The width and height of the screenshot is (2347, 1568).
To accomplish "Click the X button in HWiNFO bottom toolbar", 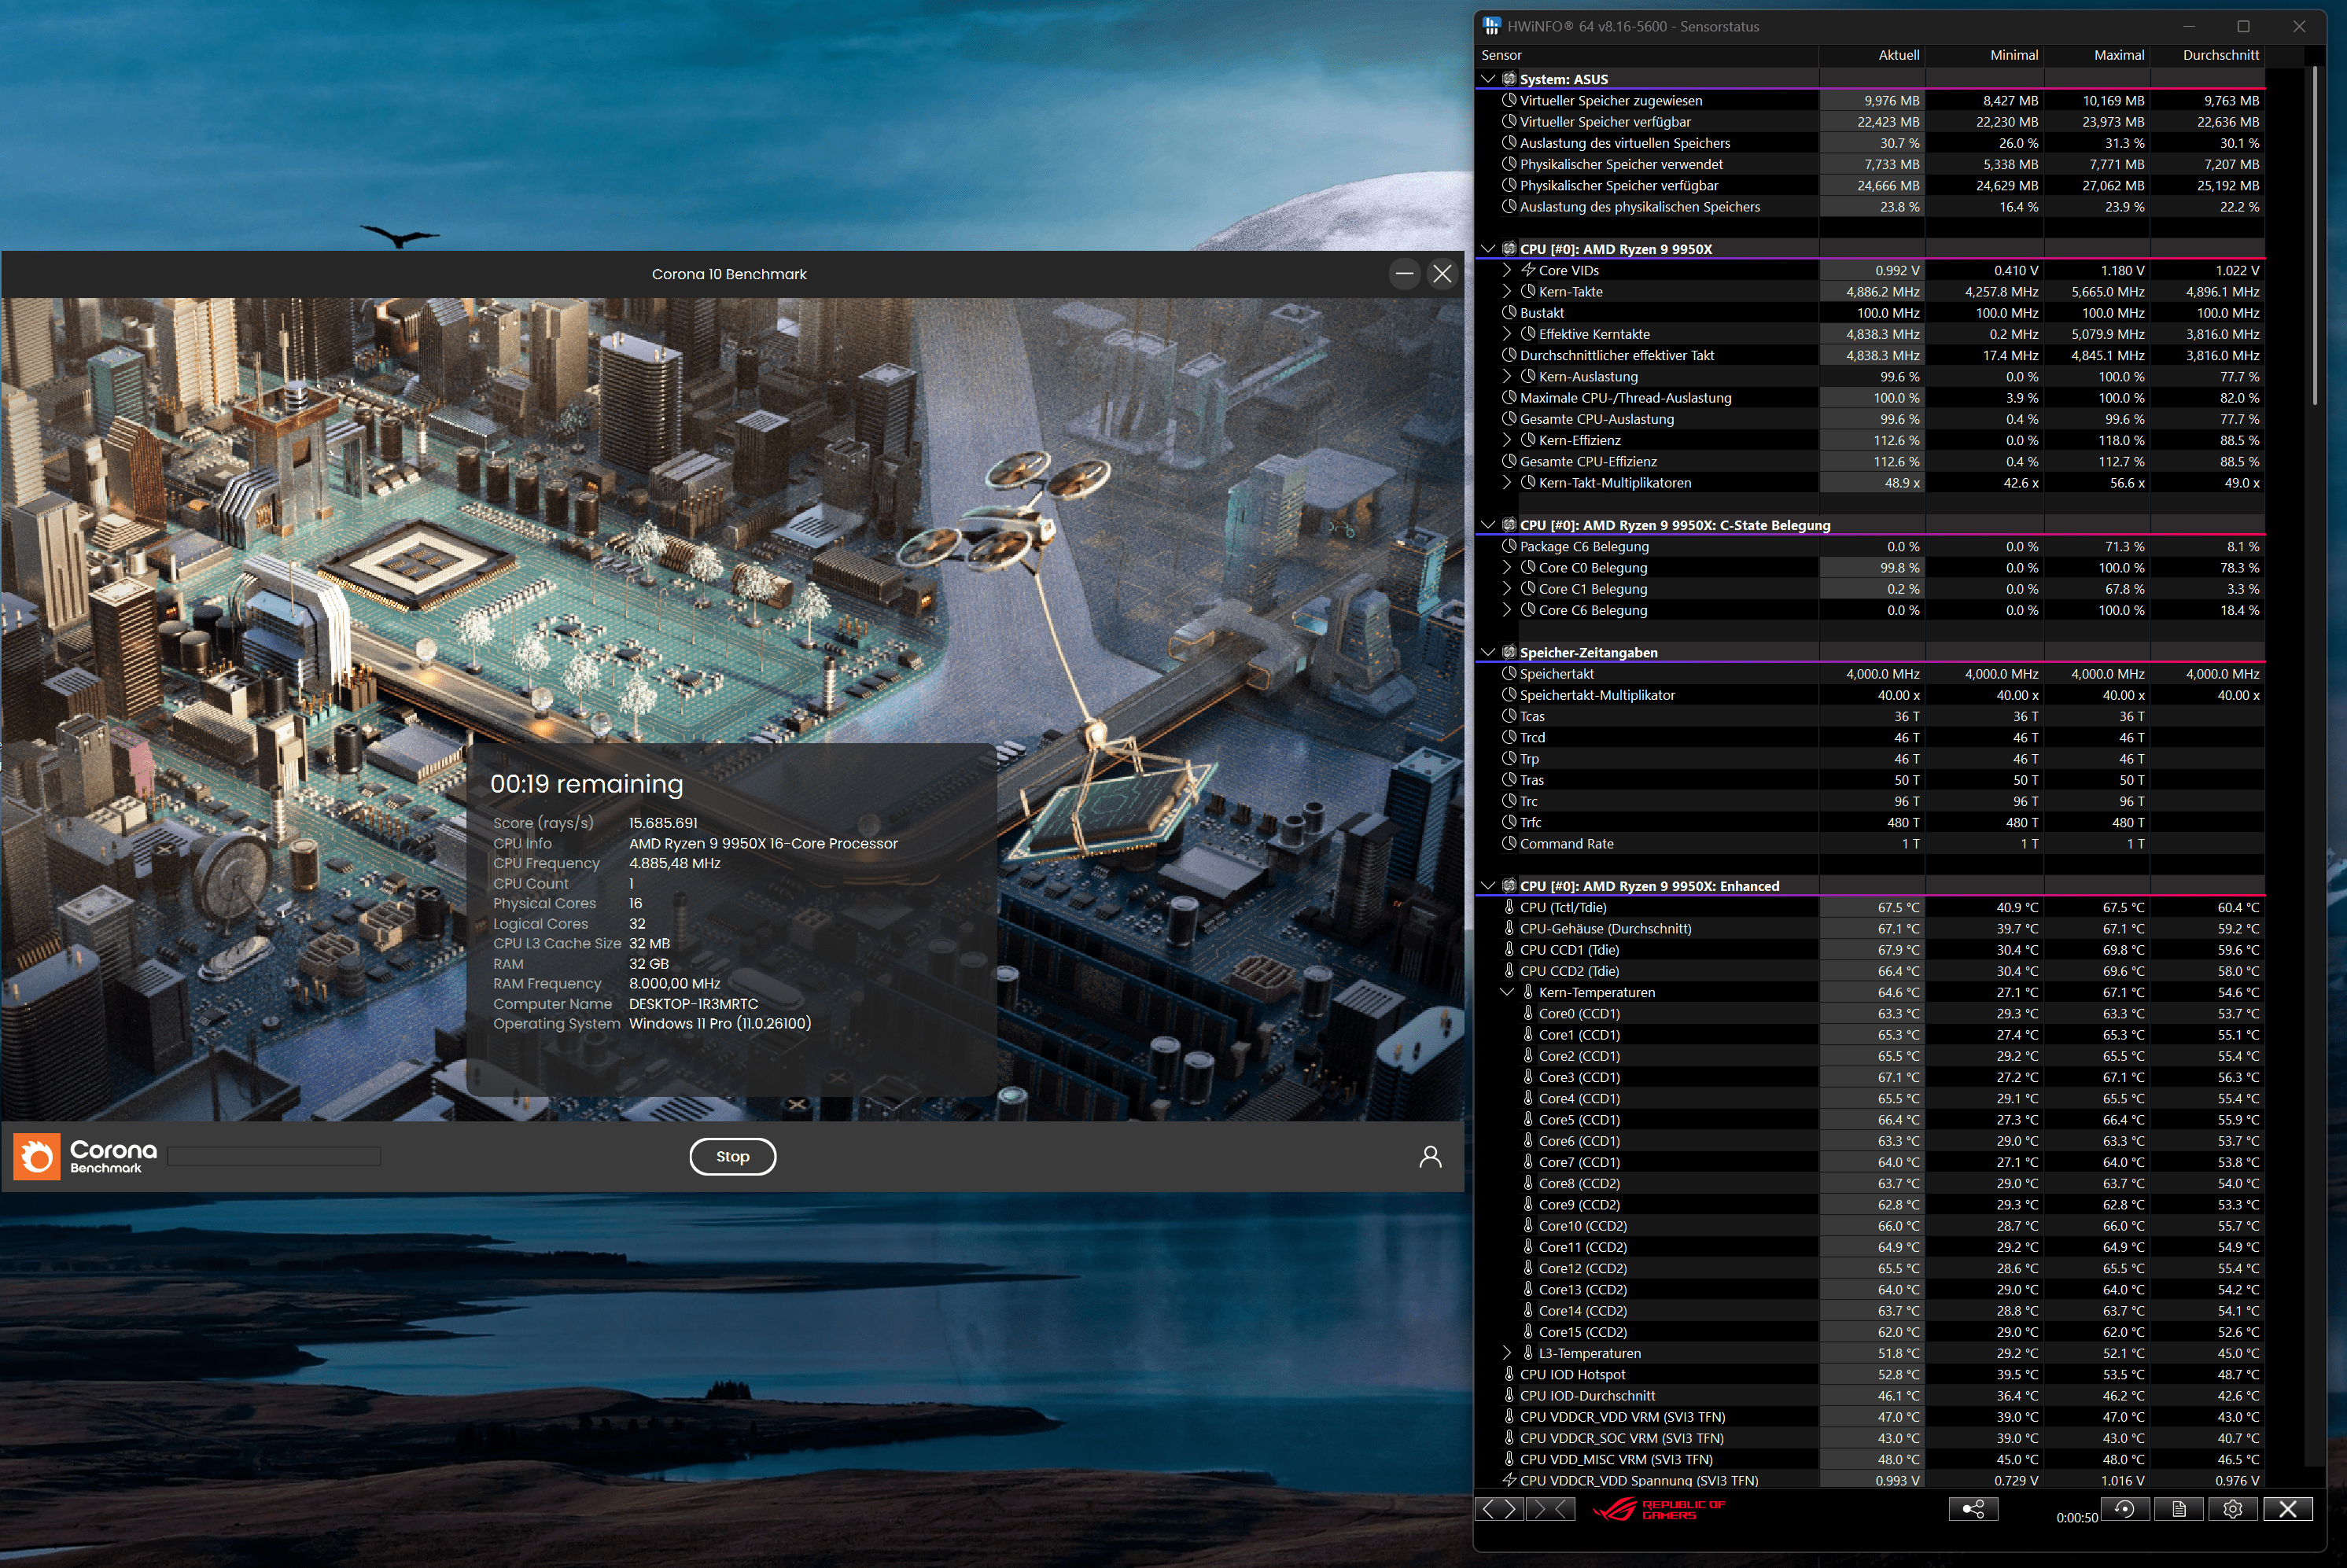I will pos(2287,1509).
